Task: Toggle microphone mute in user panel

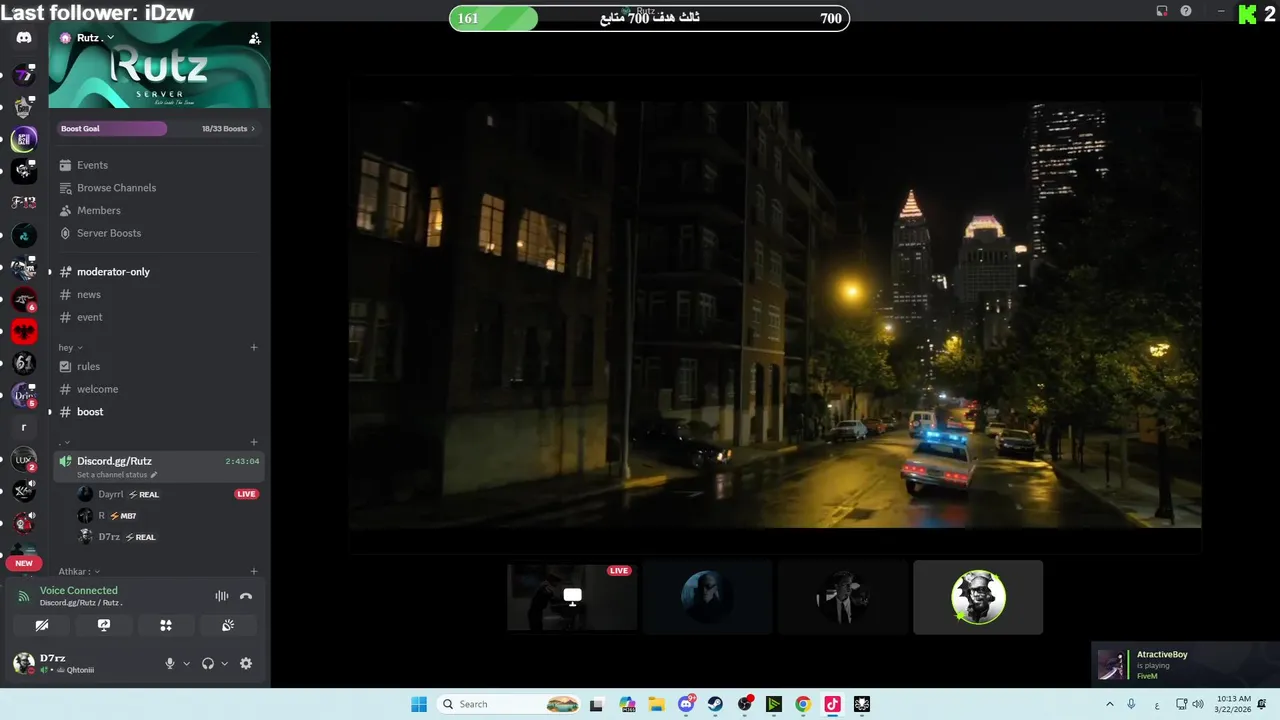Action: coord(170,664)
